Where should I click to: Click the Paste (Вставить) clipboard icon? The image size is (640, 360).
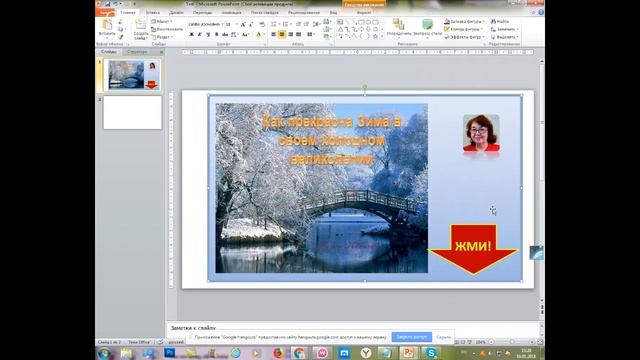click(x=107, y=25)
